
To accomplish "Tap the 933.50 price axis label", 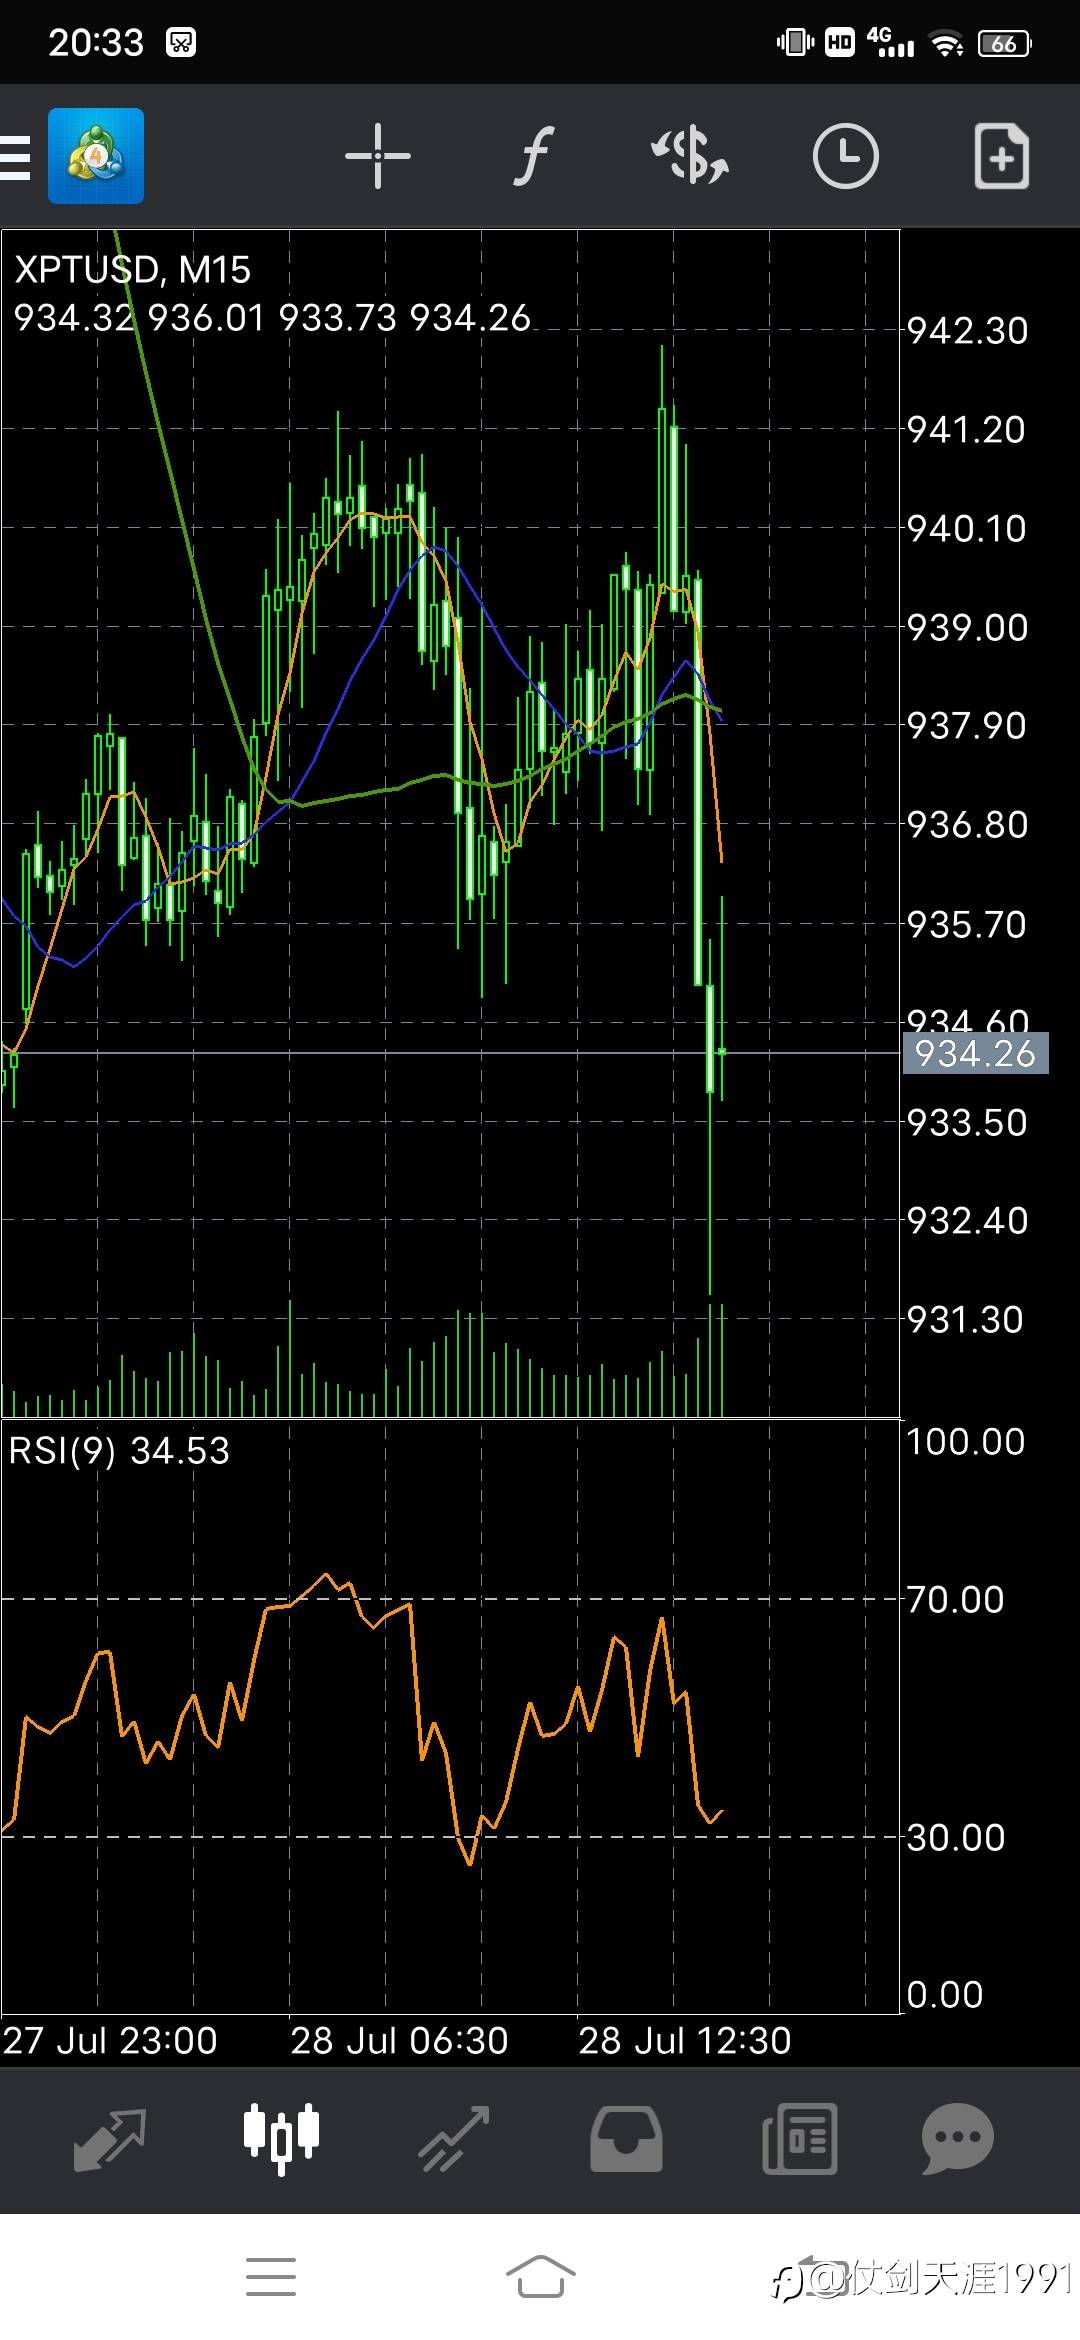I will pos(967,1123).
